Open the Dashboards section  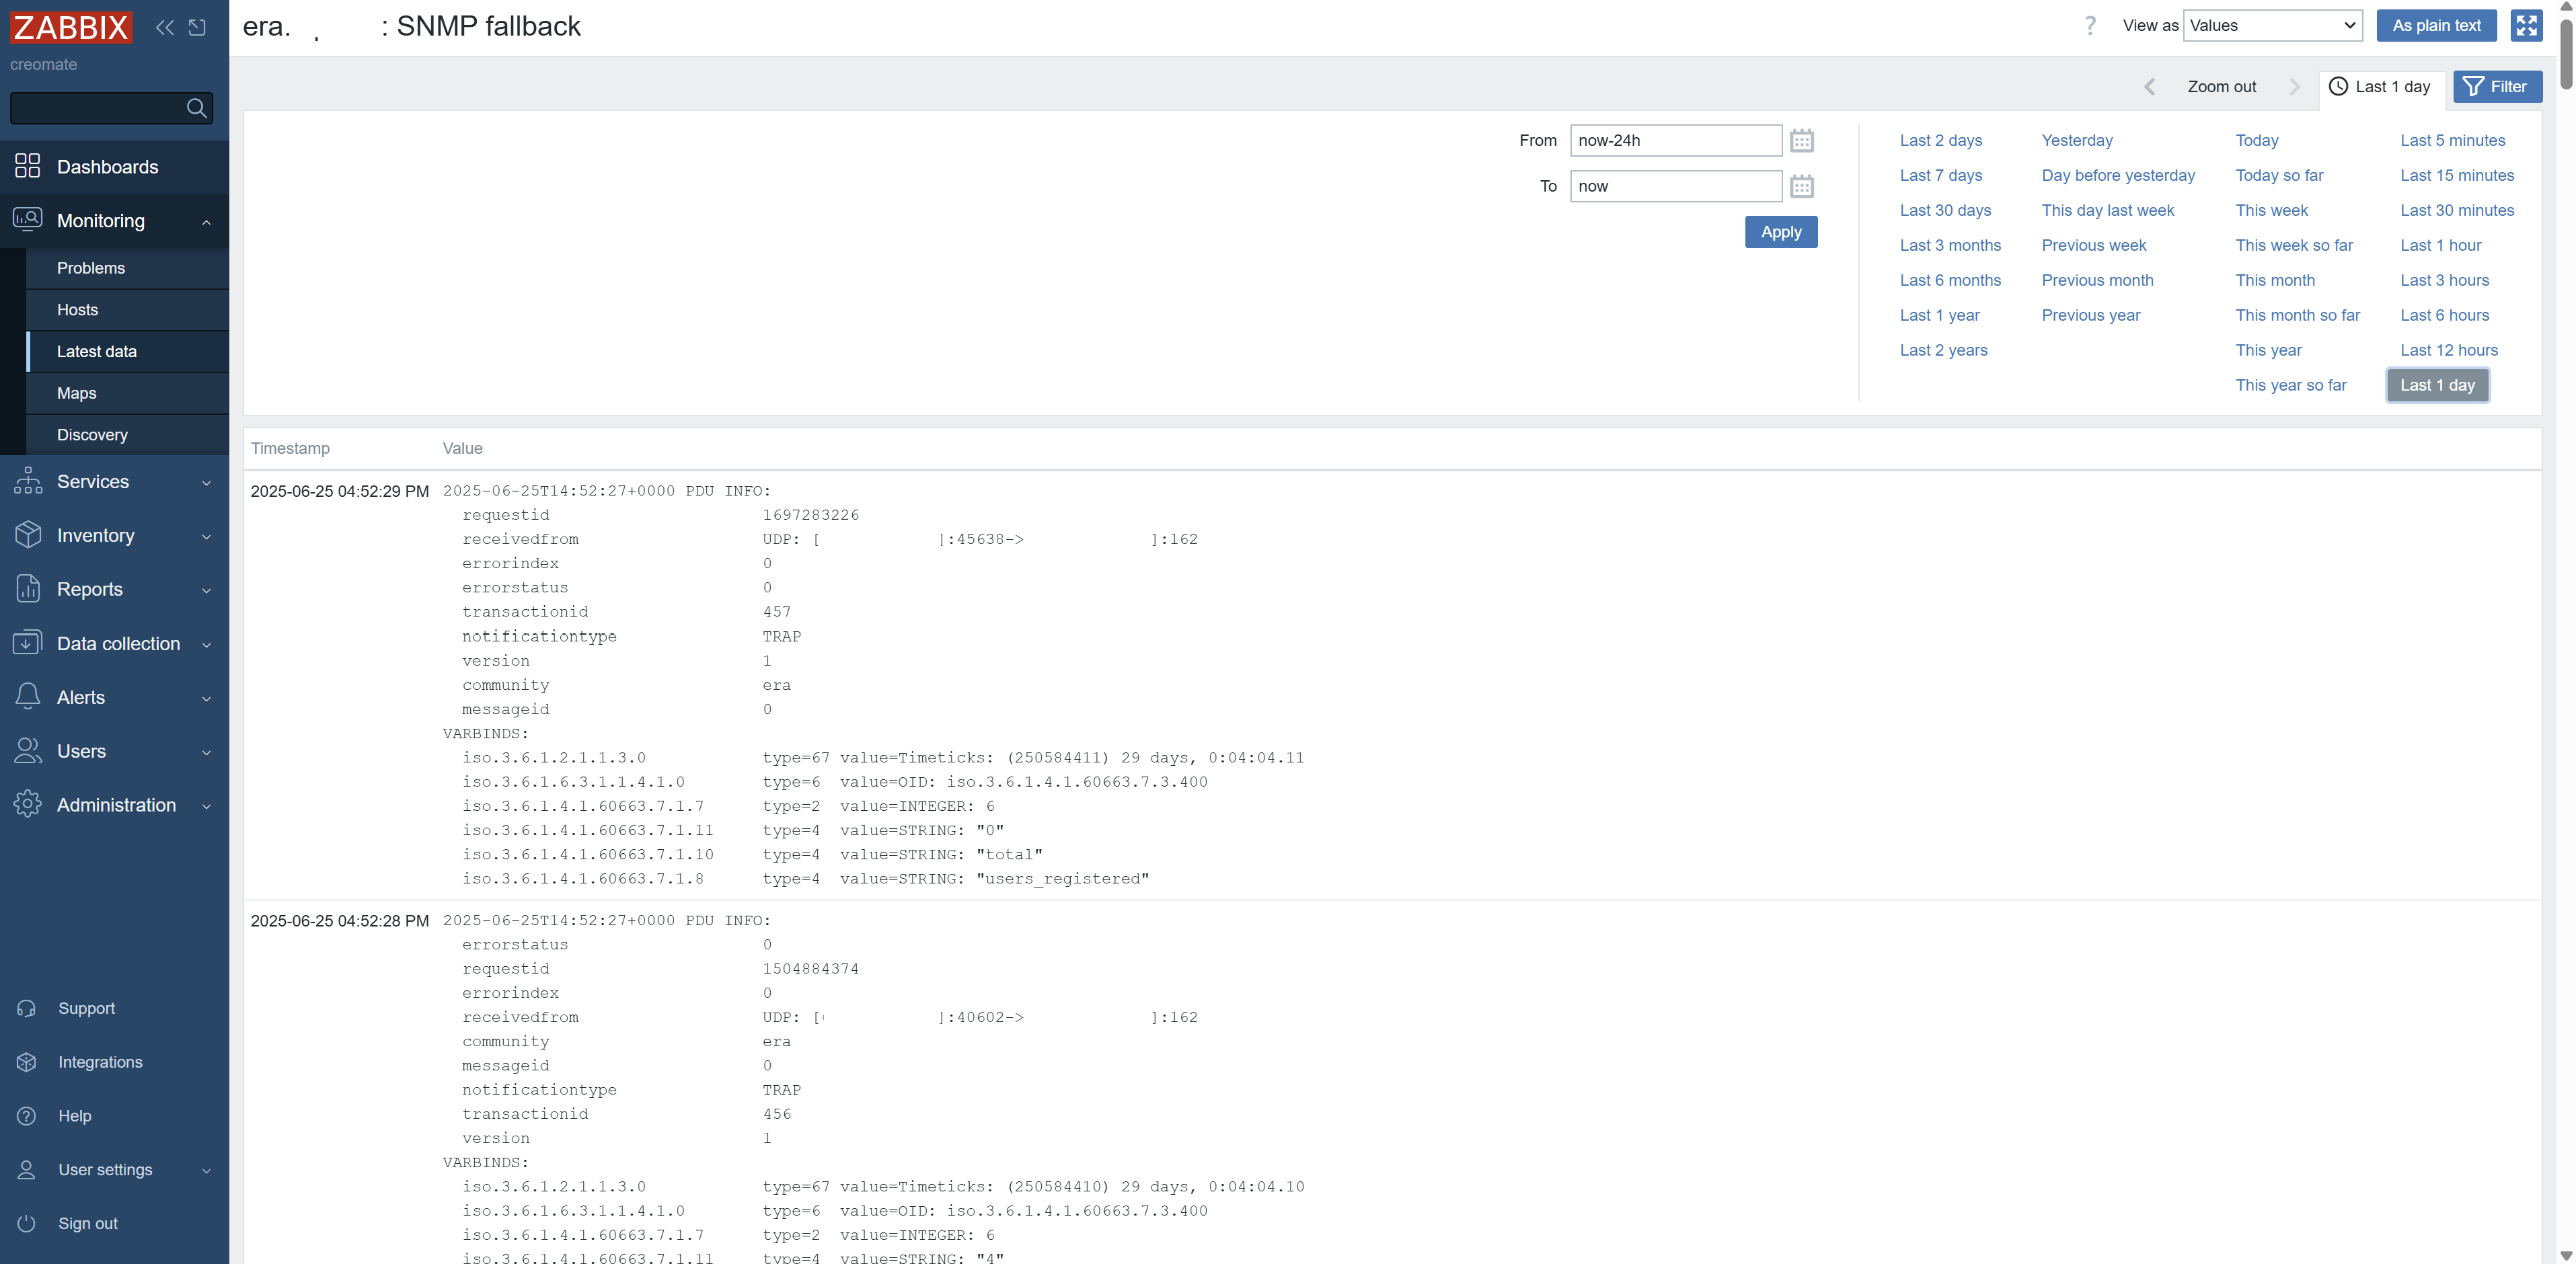pos(107,167)
